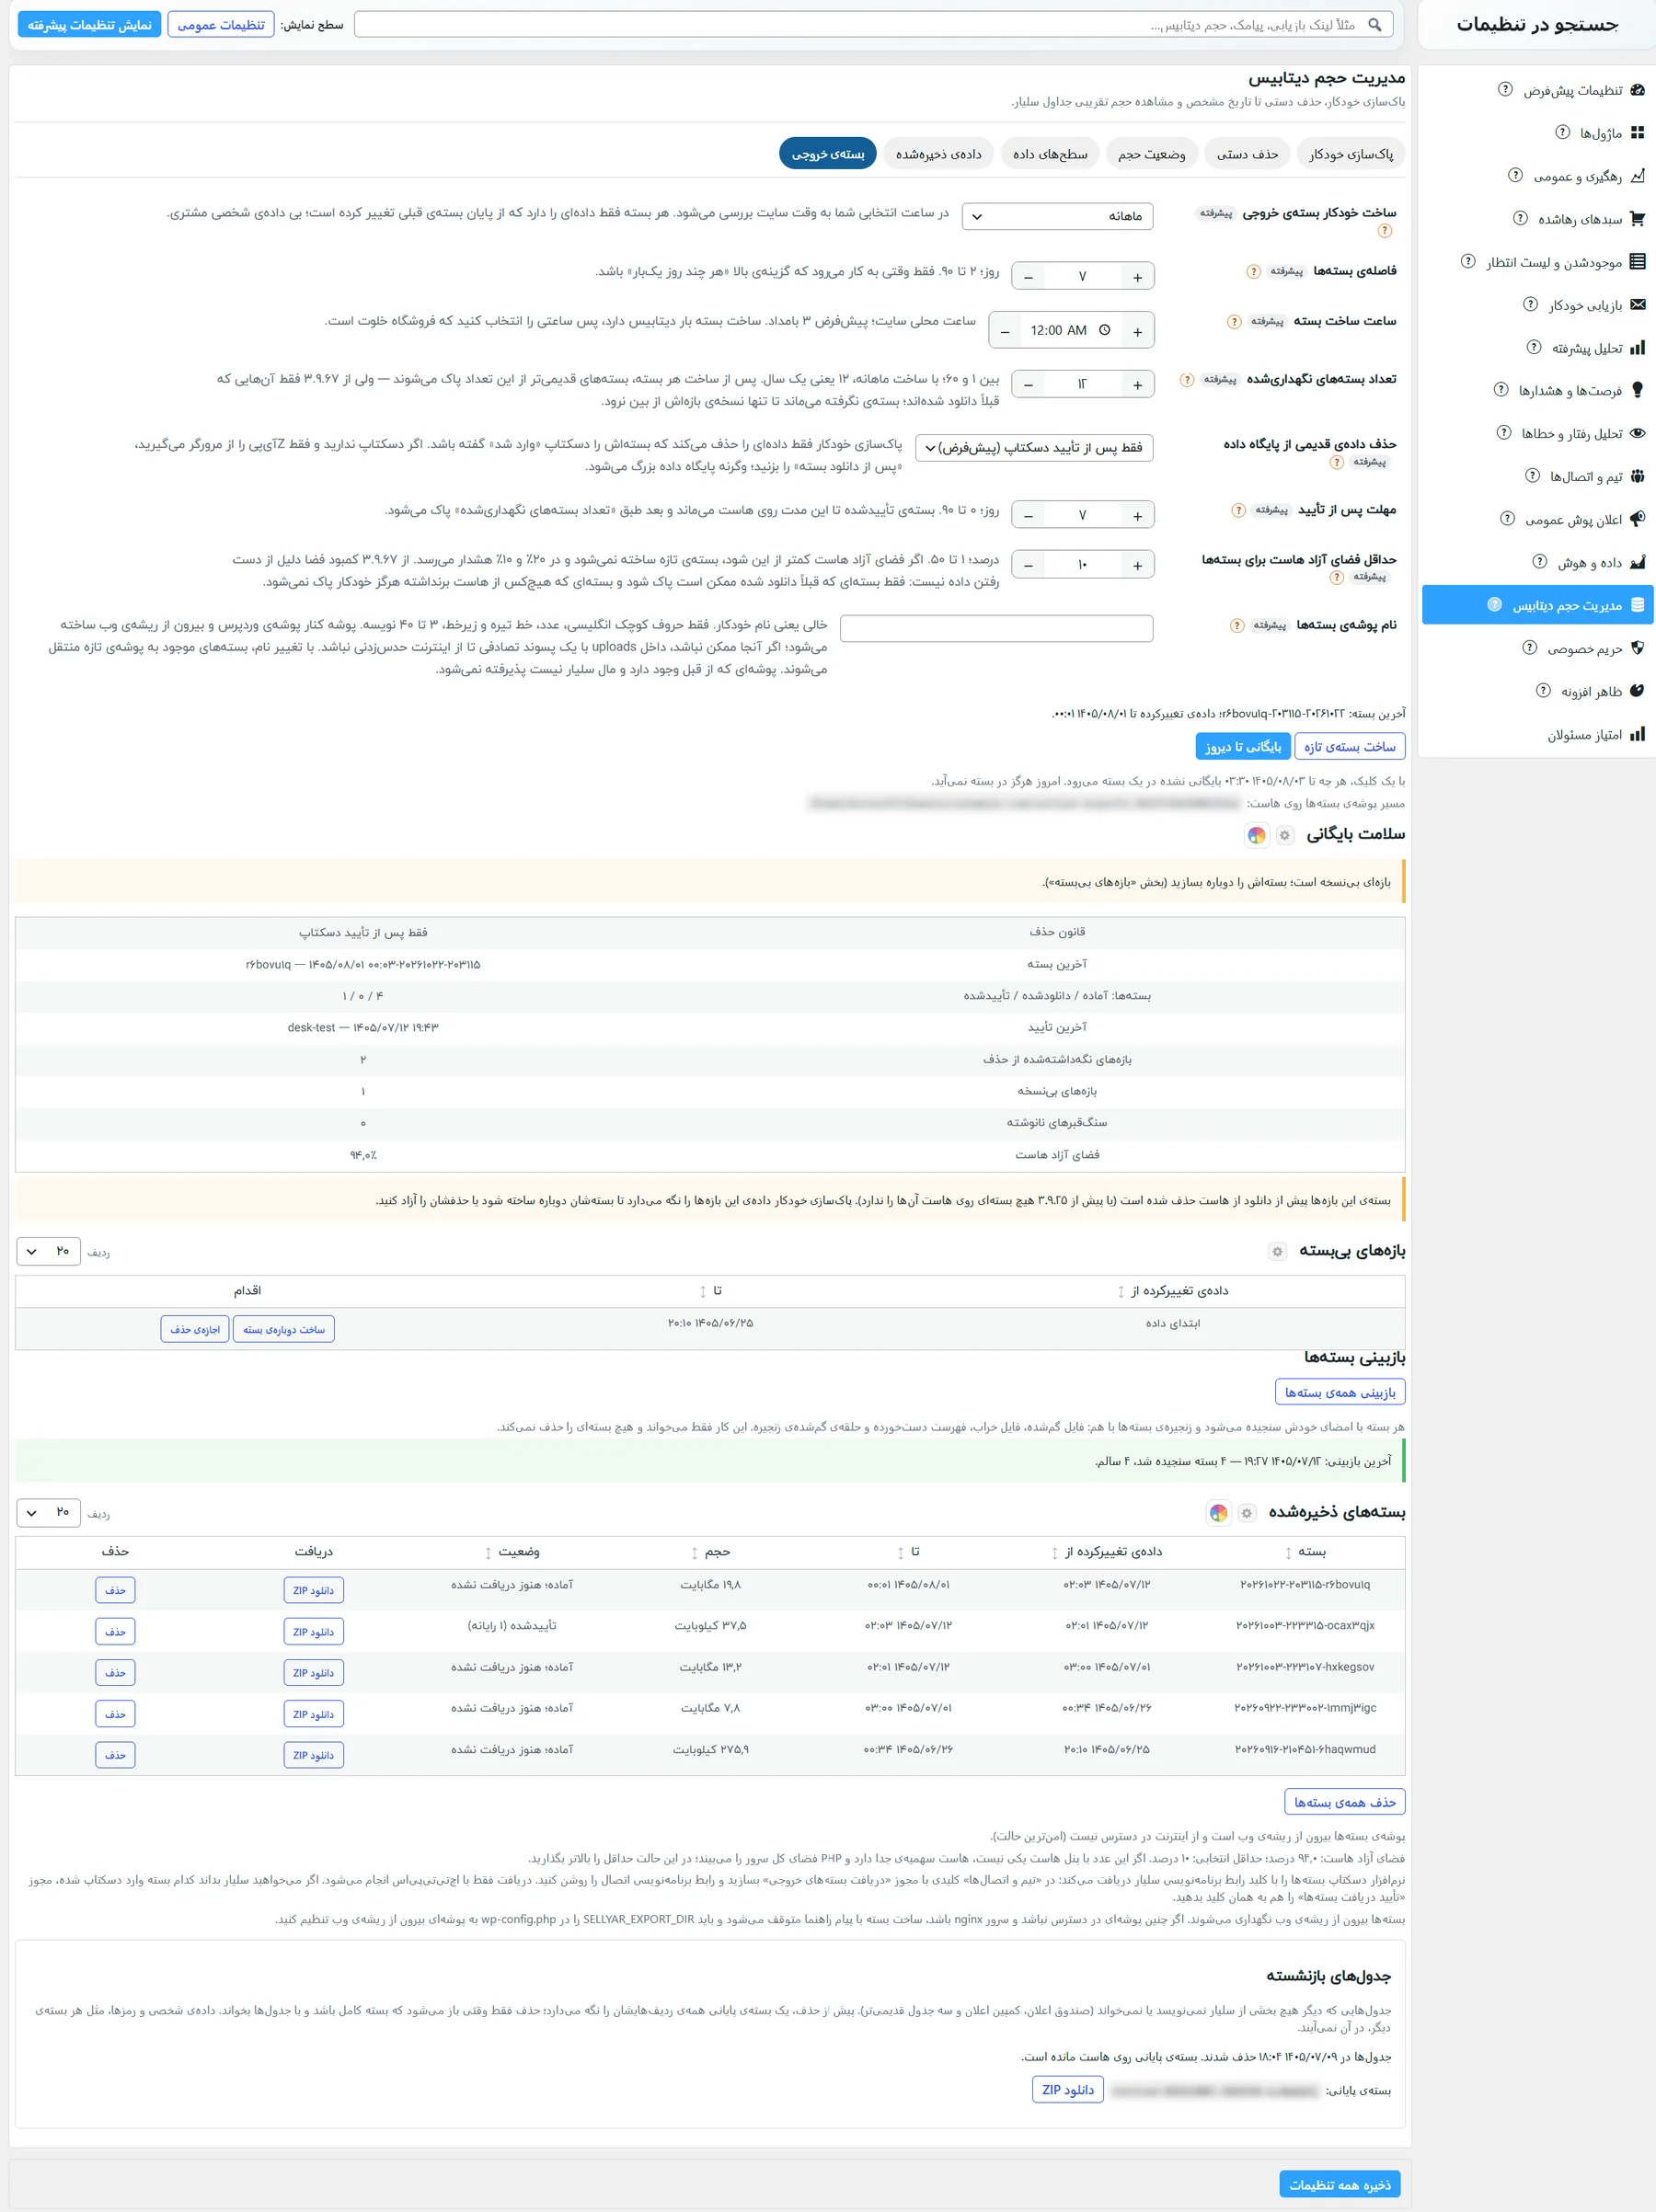Open the rows-per-page dropdown of the بسته‌های ذخیره‌شده table
The height and width of the screenshot is (2212, 1656).
[48, 1514]
